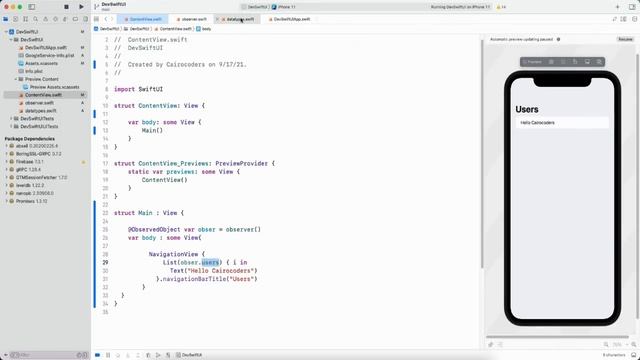Toggle the navigator sidebar visibility
640x360 pixels.
(x=31, y=7)
